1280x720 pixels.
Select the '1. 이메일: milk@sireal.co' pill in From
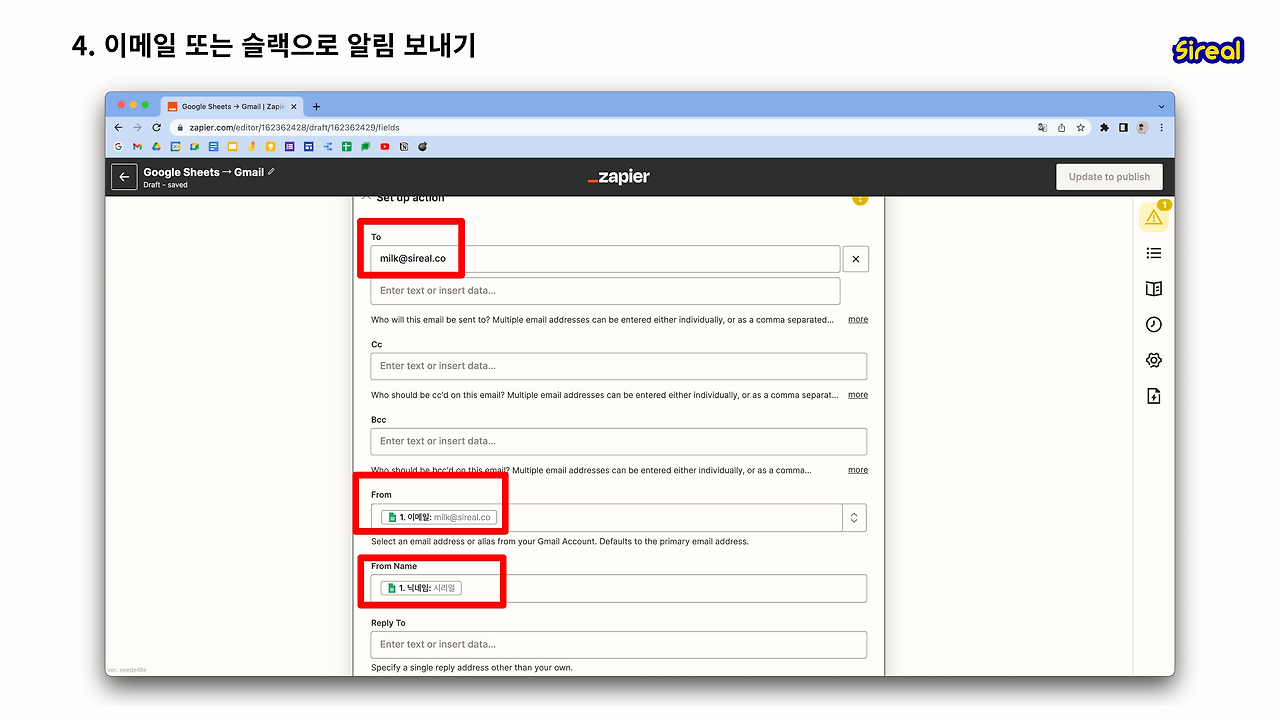tap(439, 518)
